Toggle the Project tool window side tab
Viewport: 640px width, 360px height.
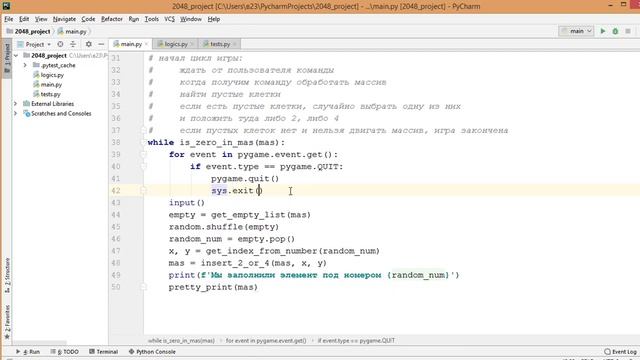pyautogui.click(x=7, y=57)
